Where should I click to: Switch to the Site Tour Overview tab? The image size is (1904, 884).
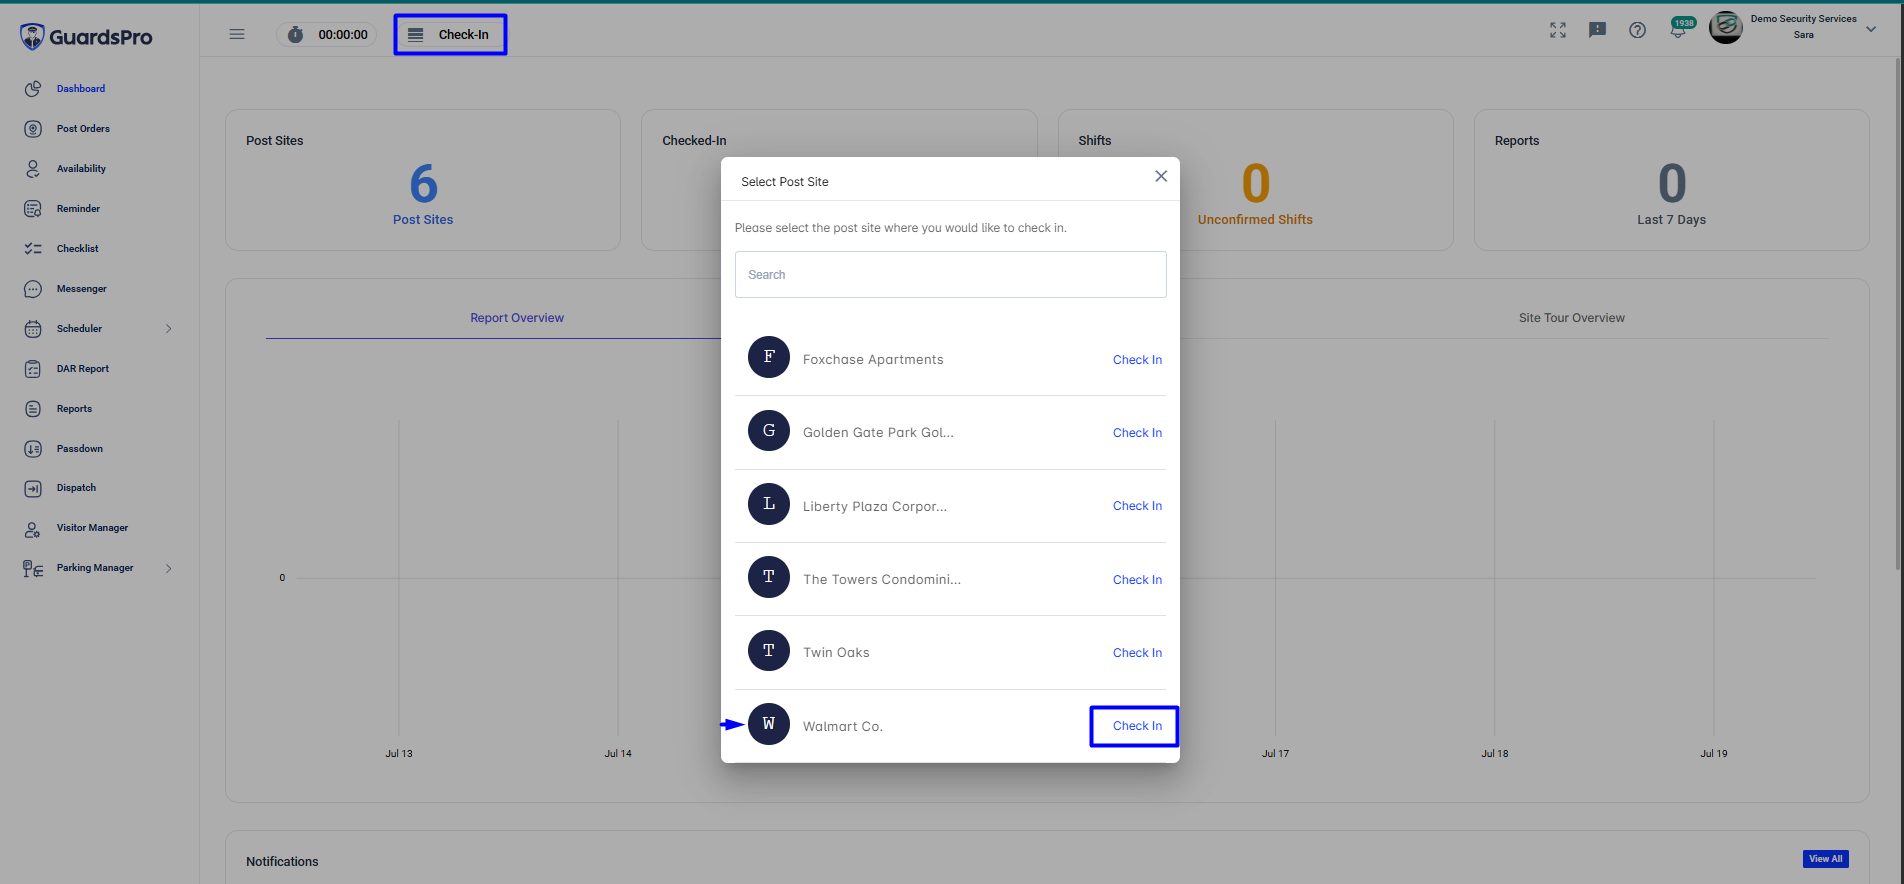(1571, 318)
